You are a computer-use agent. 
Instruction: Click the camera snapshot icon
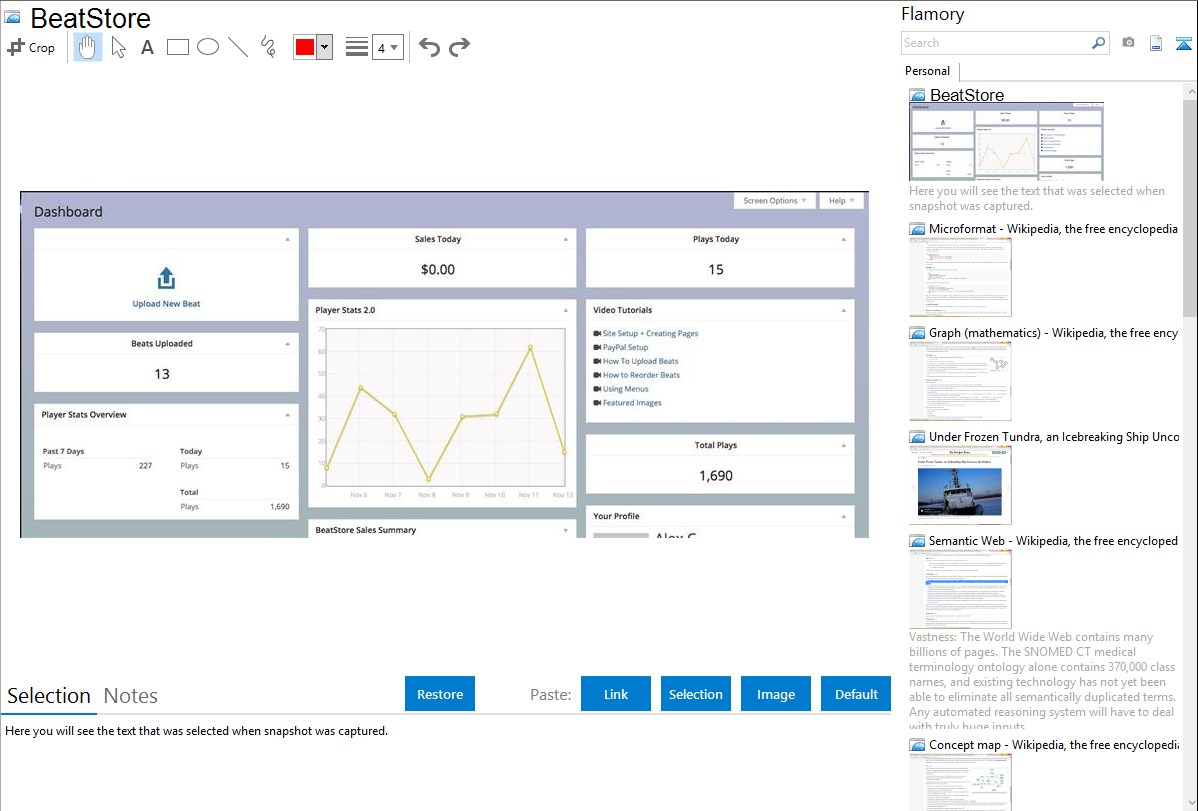pyautogui.click(x=1128, y=43)
